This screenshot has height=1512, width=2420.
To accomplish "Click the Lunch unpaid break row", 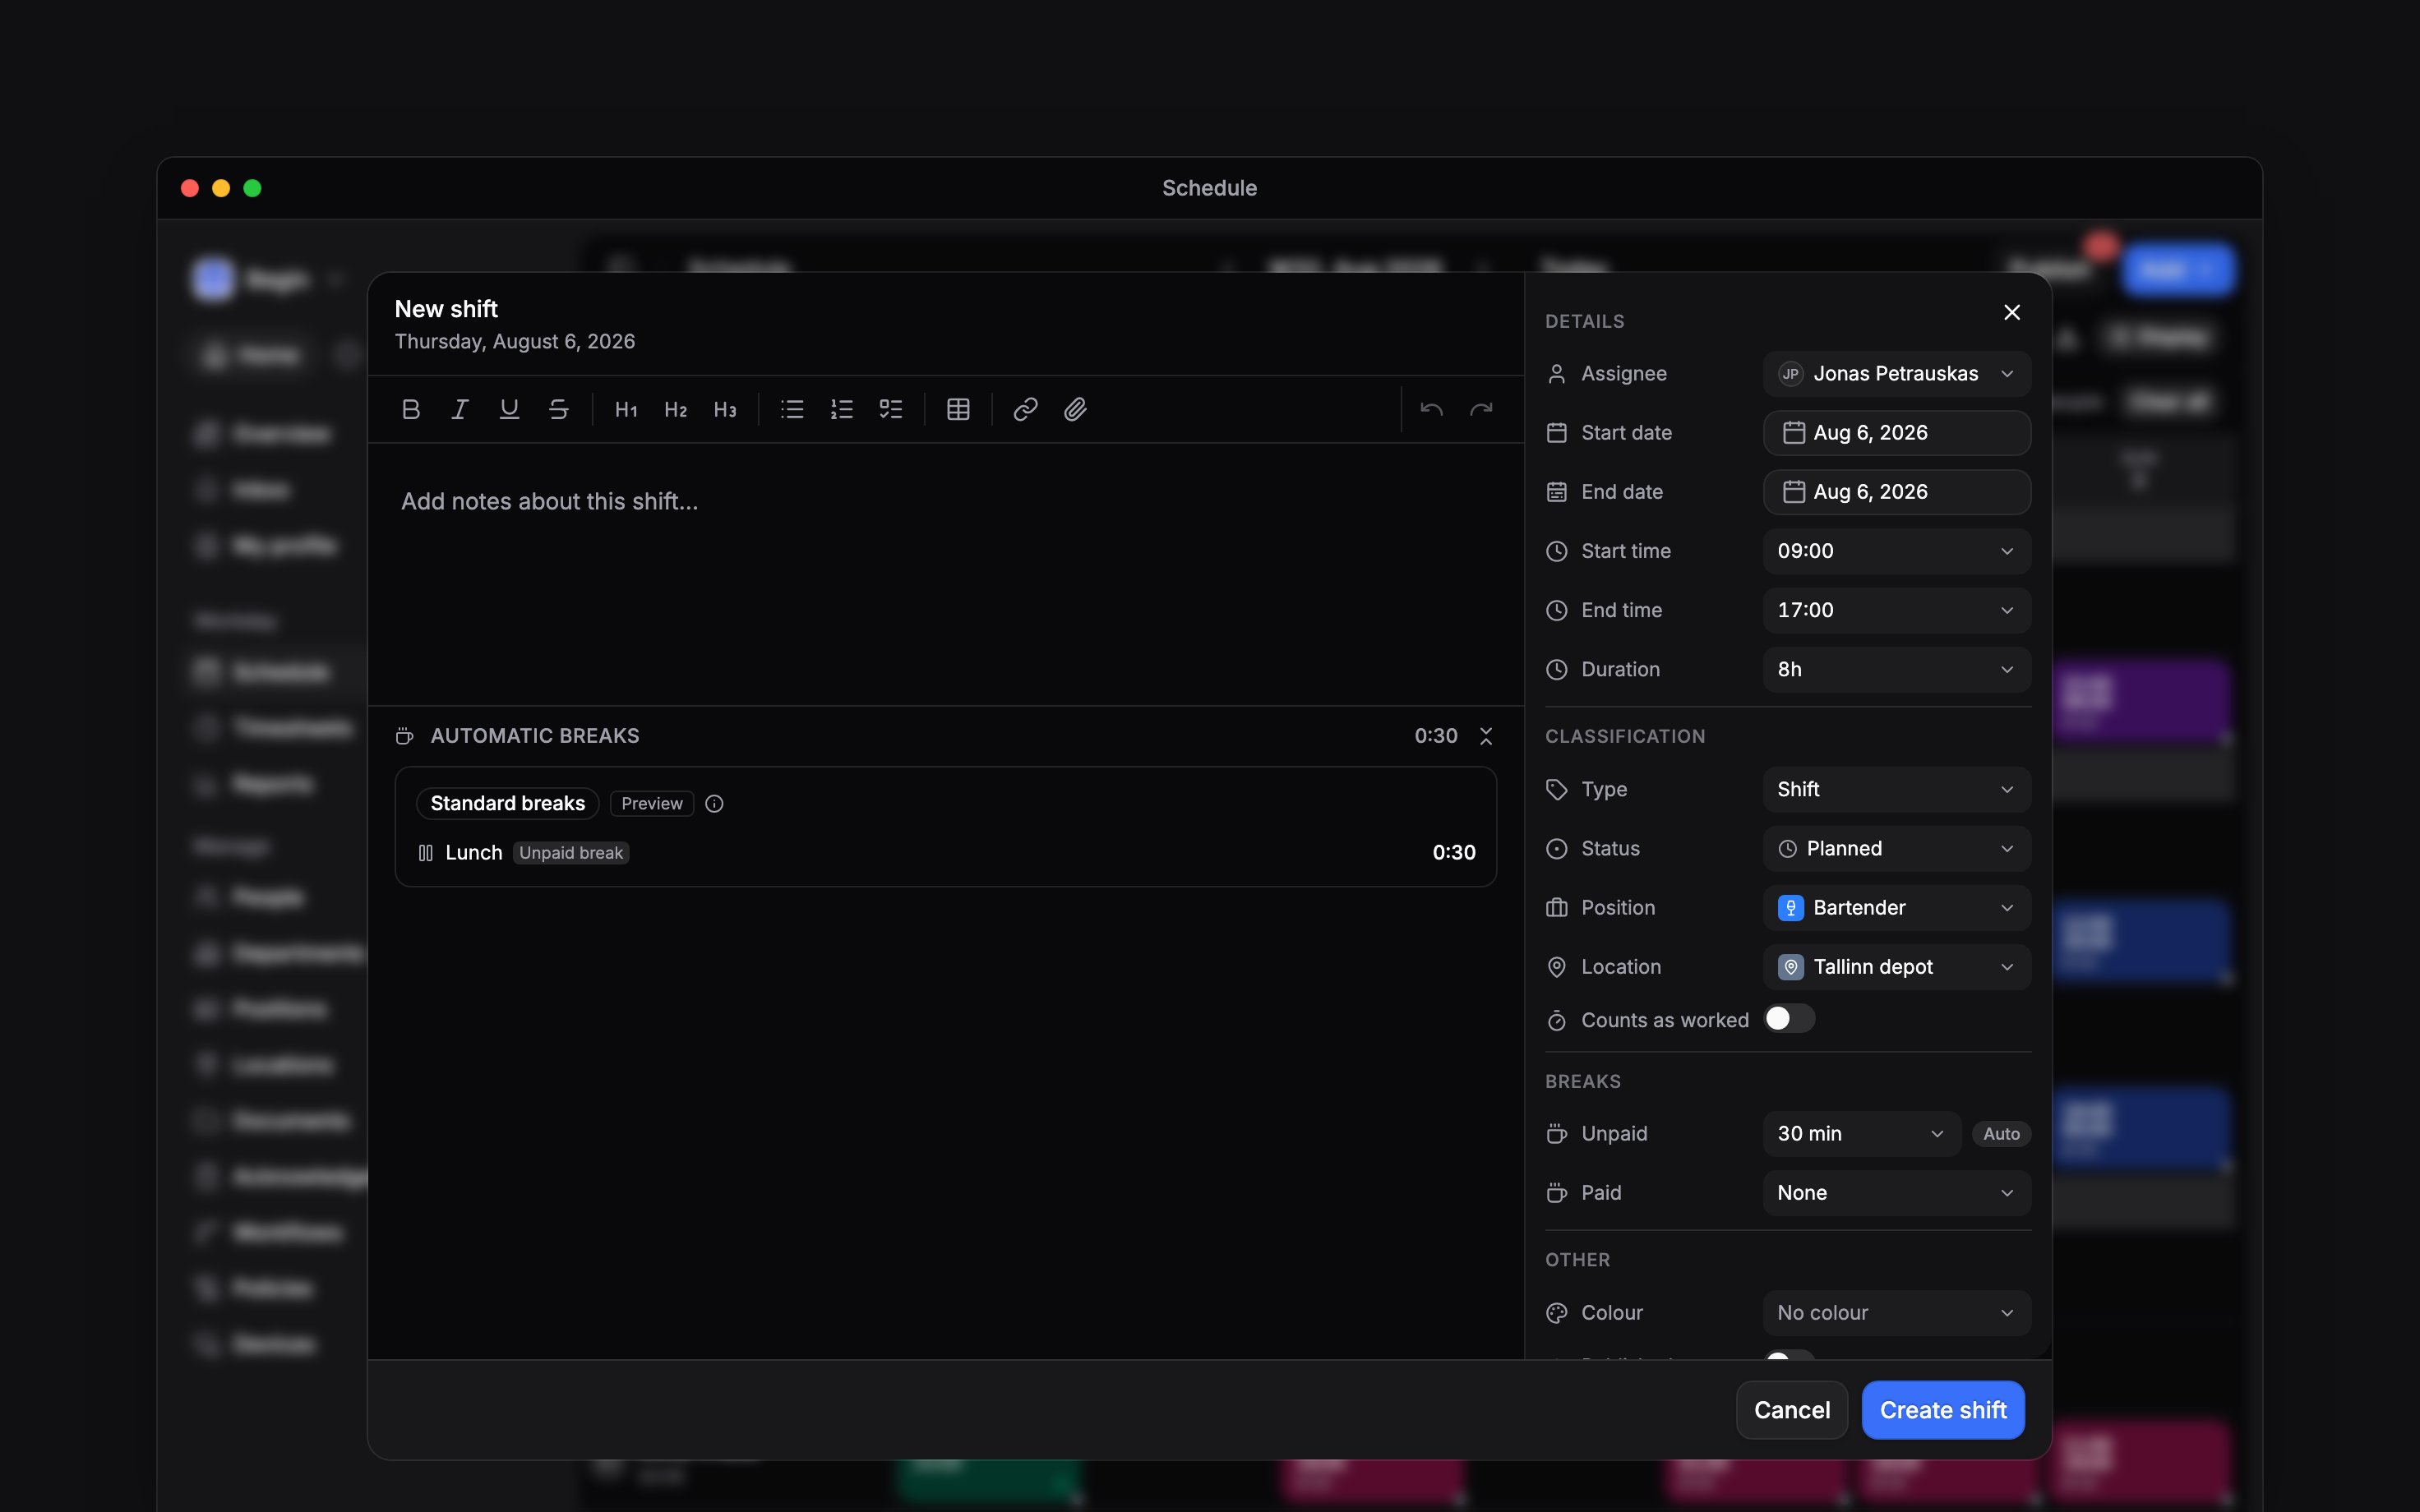I will (x=945, y=852).
